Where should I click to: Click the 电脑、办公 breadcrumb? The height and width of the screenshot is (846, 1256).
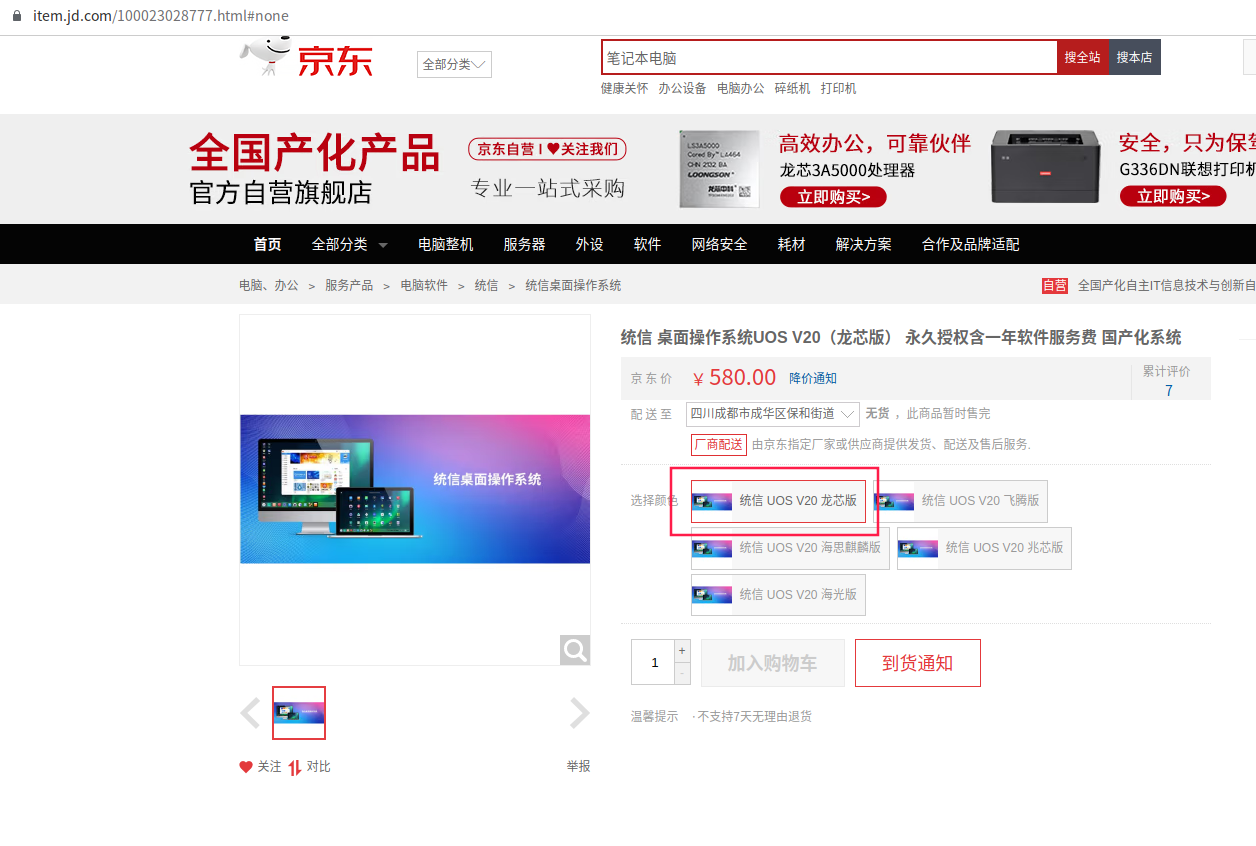tap(269, 285)
